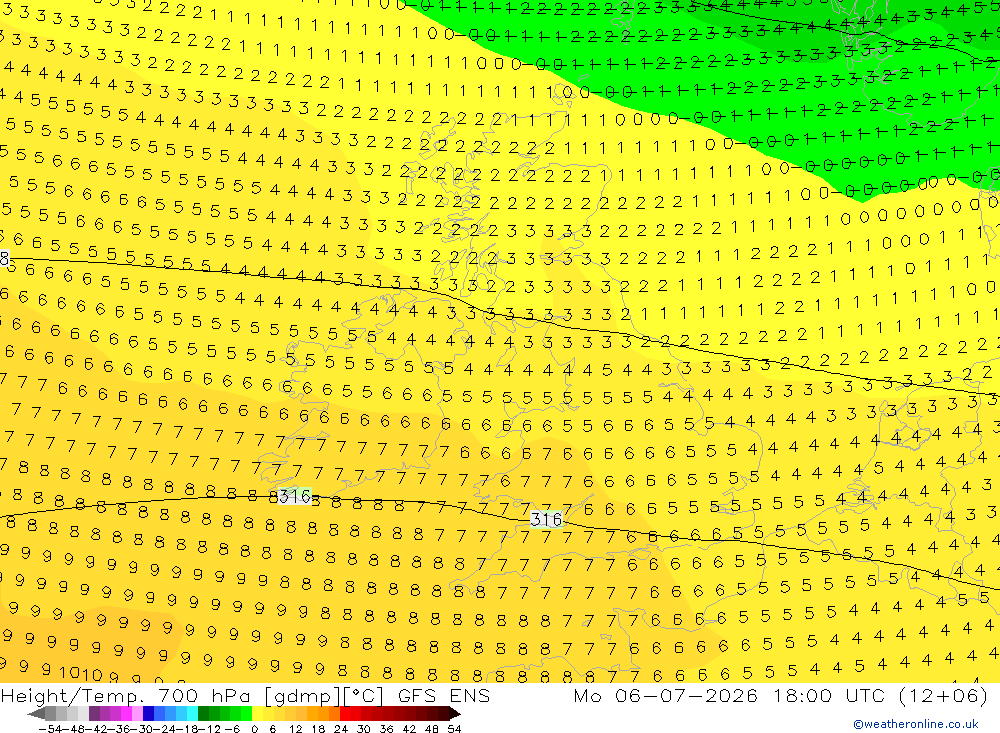Open the weatheronline.co.uk copyright link
Image resolution: width=1000 pixels, height=733 pixels.
pyautogui.click(x=915, y=724)
